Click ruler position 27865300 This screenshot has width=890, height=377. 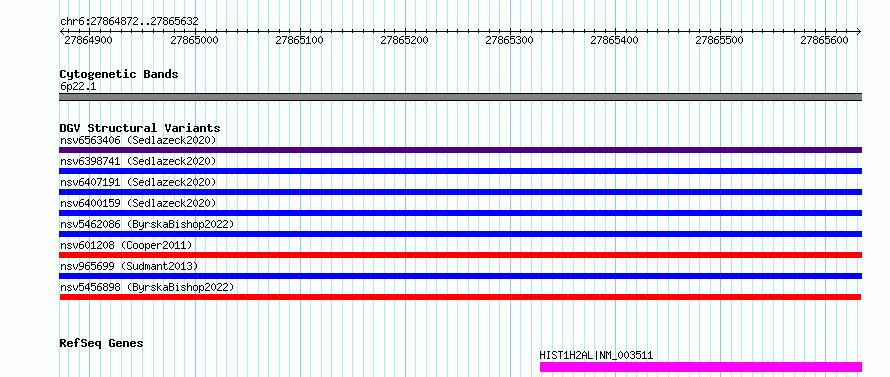pyautogui.click(x=509, y=40)
